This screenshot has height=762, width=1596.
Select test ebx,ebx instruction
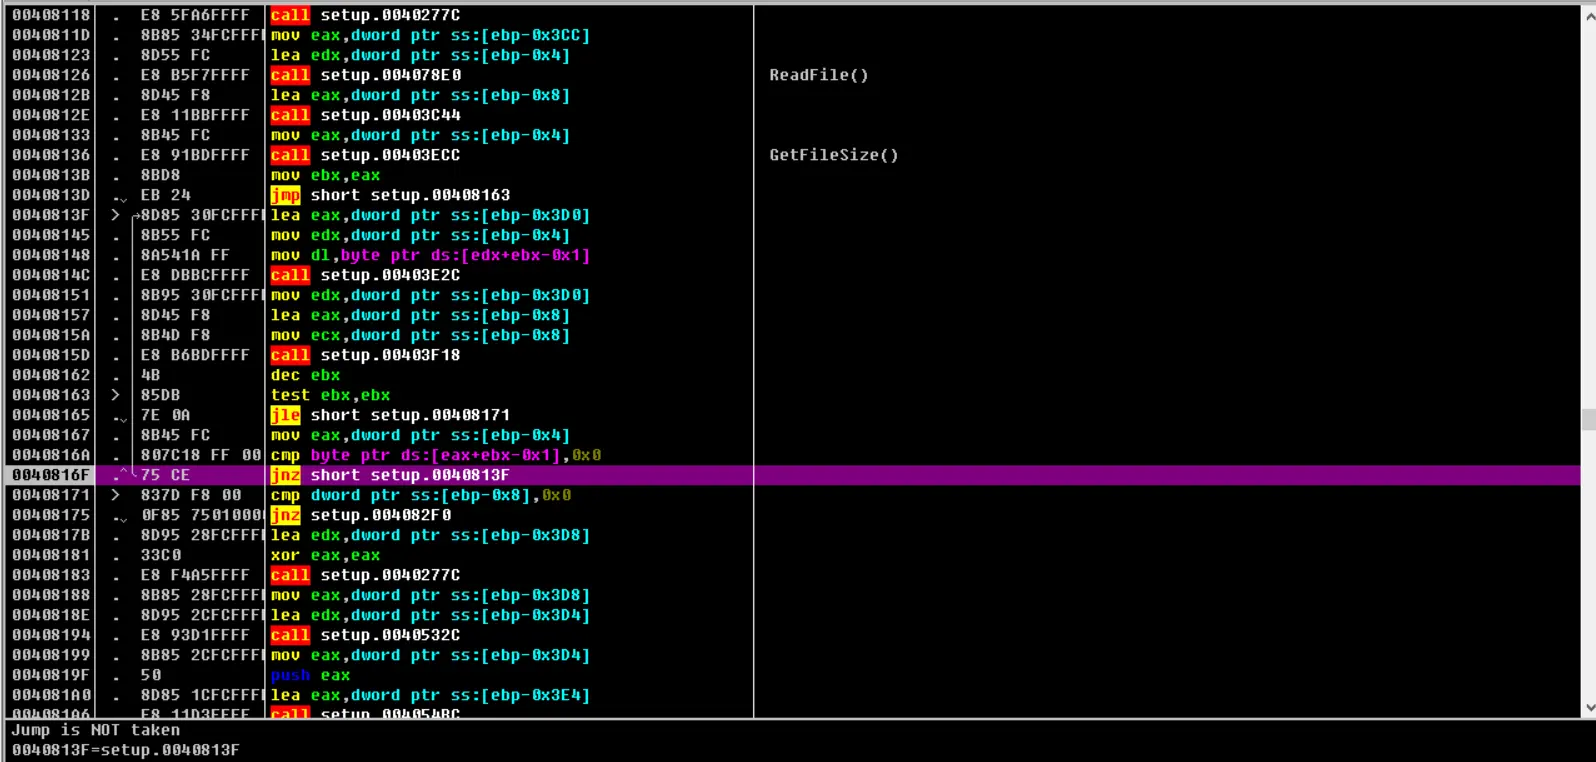331,395
